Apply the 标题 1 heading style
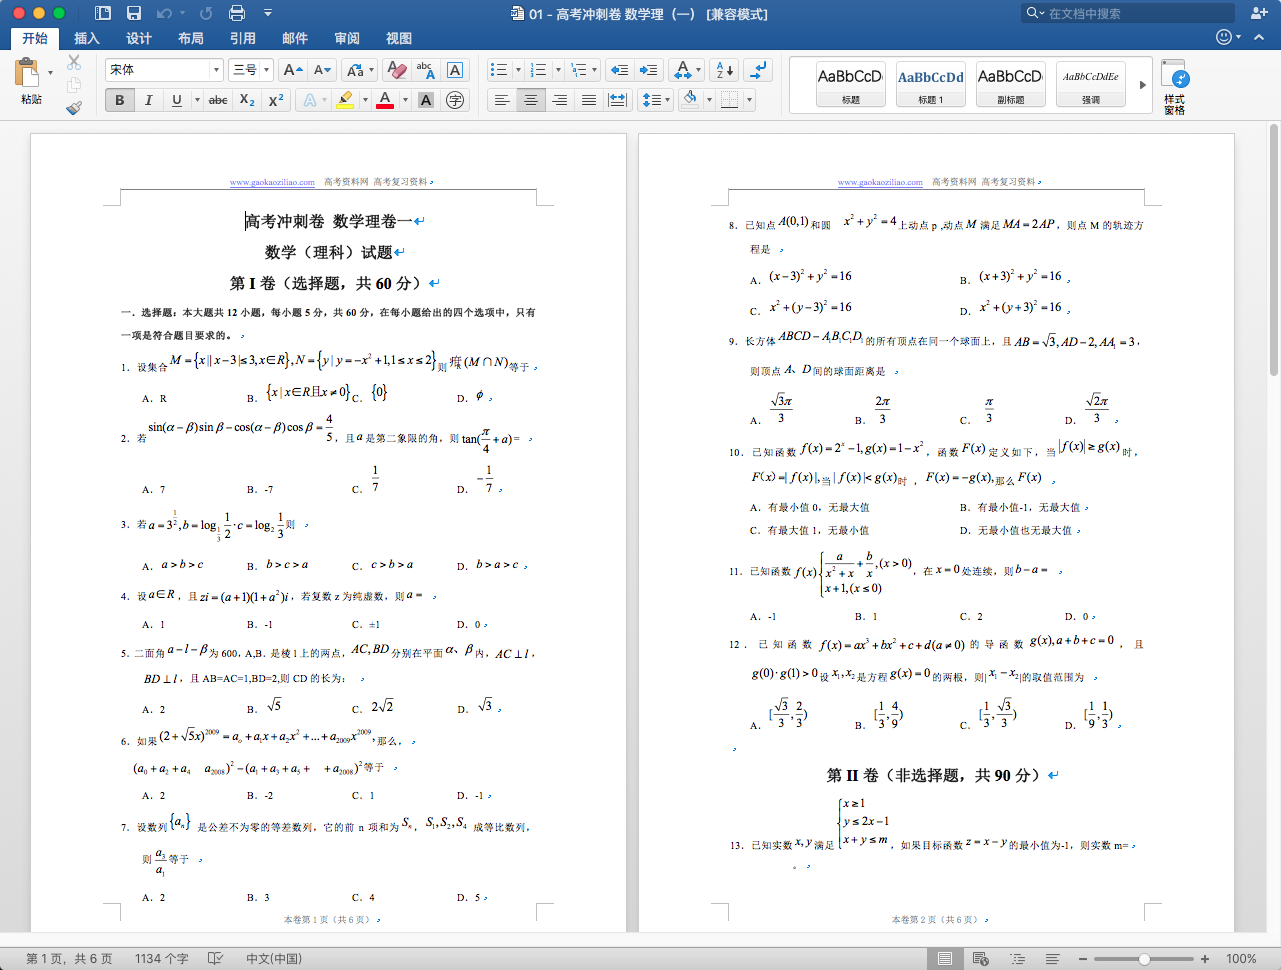Screen dimensions: 1281x970 click(x=931, y=85)
